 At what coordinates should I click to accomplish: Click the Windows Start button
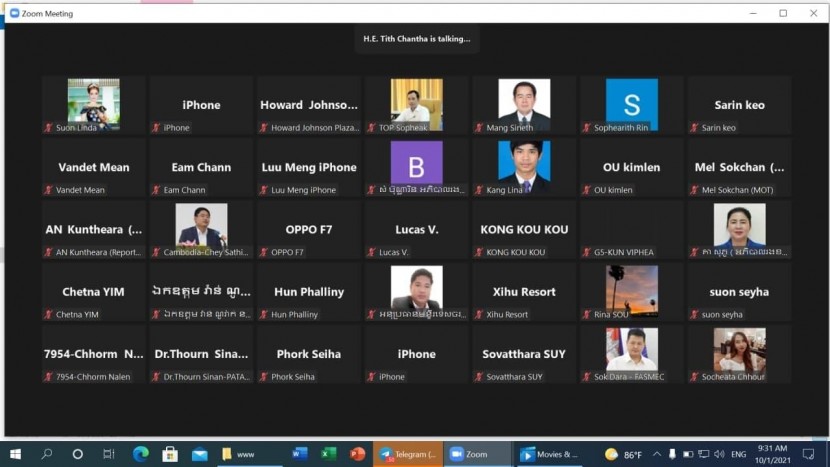(15, 454)
